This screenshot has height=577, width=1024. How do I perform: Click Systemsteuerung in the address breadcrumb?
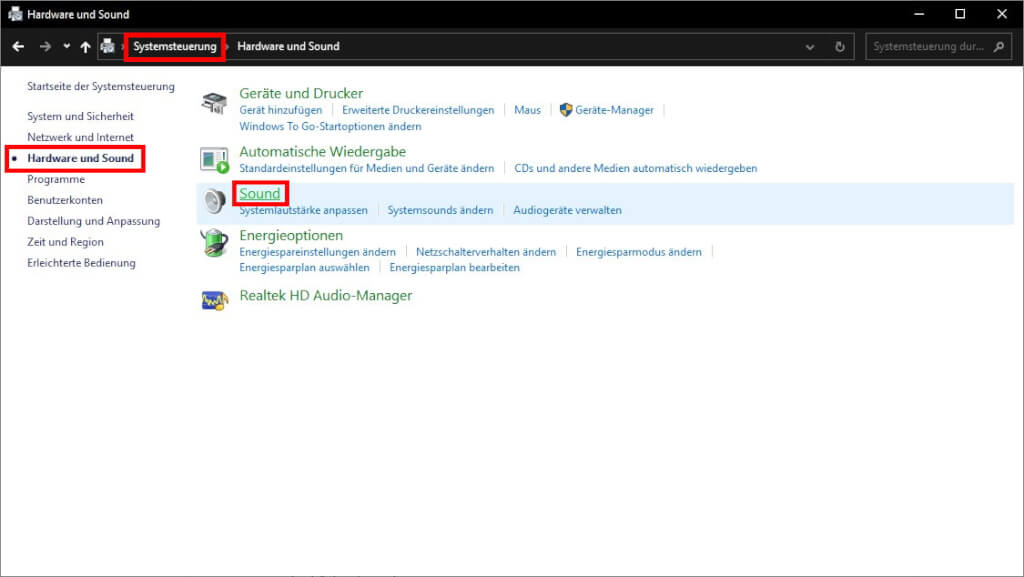coord(174,46)
